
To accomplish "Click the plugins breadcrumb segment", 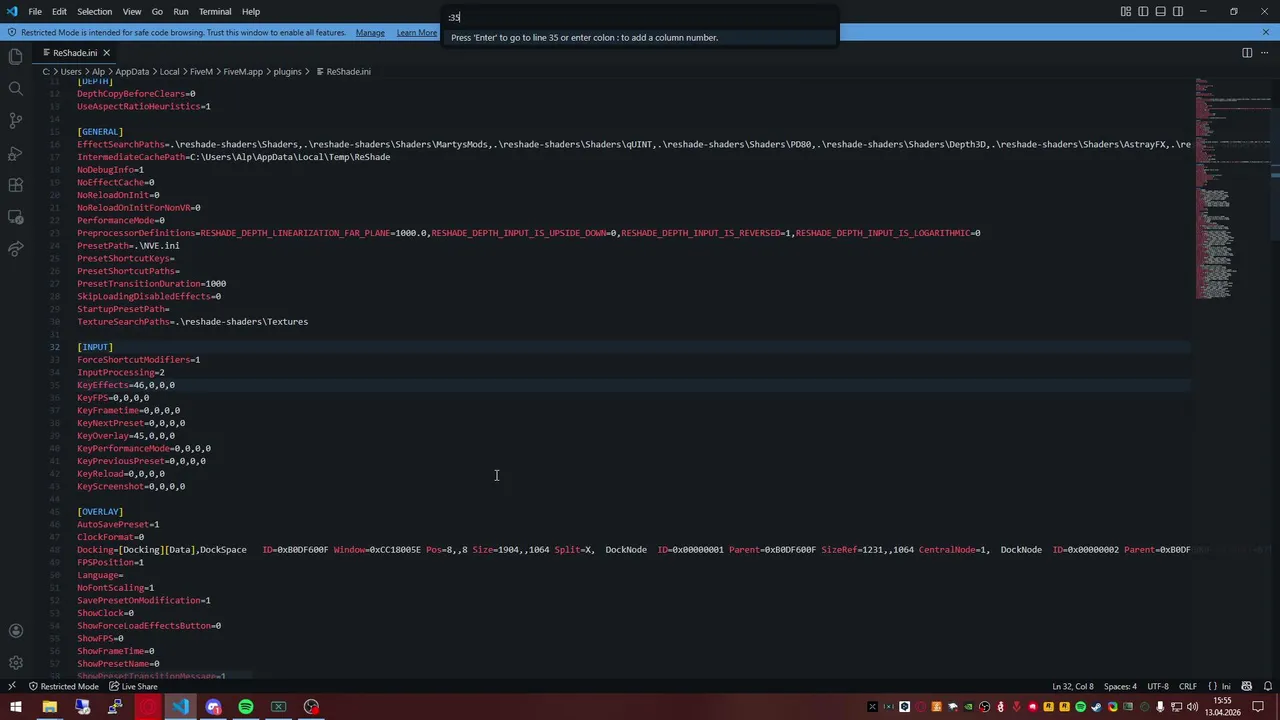I will click(287, 72).
